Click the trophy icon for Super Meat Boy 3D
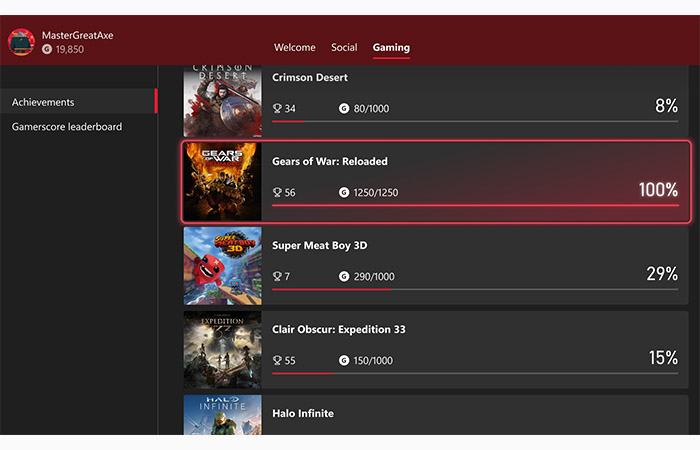 click(x=277, y=276)
